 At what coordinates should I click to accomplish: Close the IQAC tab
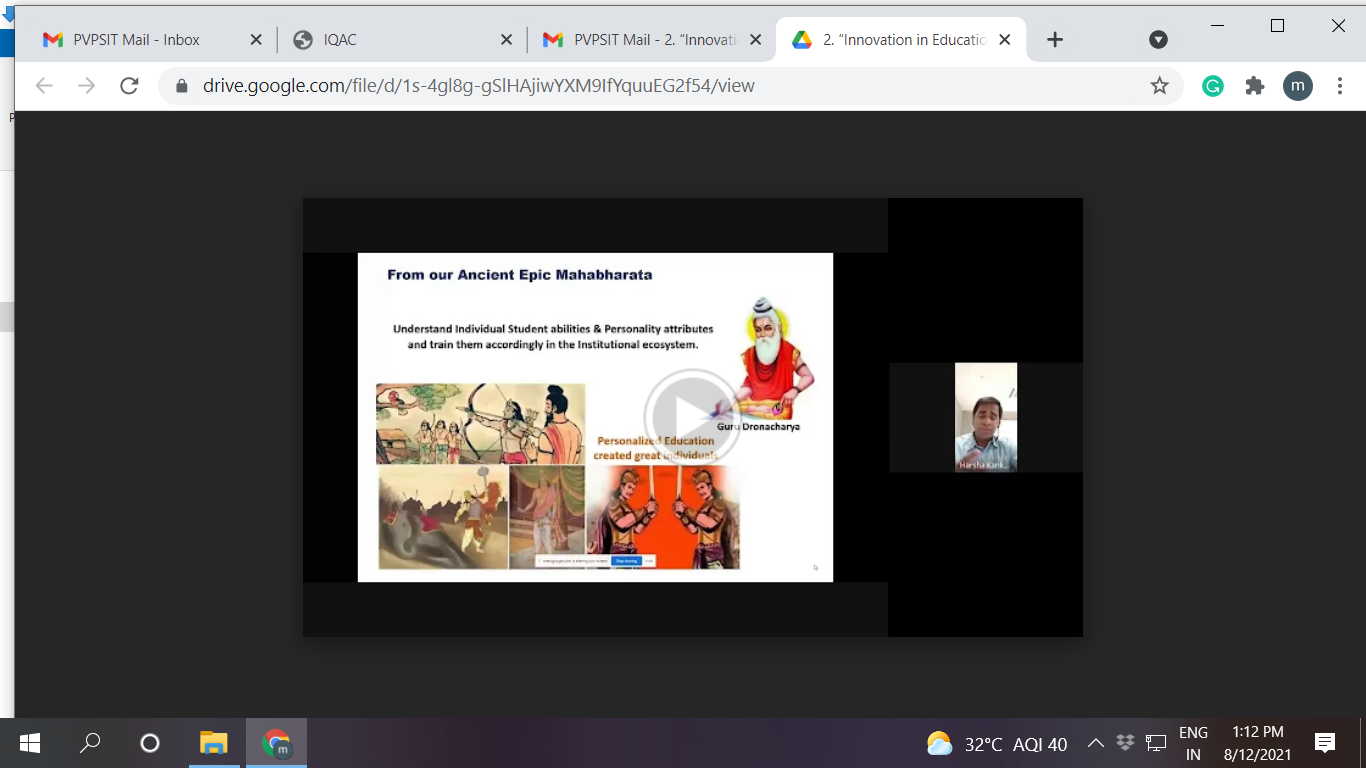(x=506, y=40)
